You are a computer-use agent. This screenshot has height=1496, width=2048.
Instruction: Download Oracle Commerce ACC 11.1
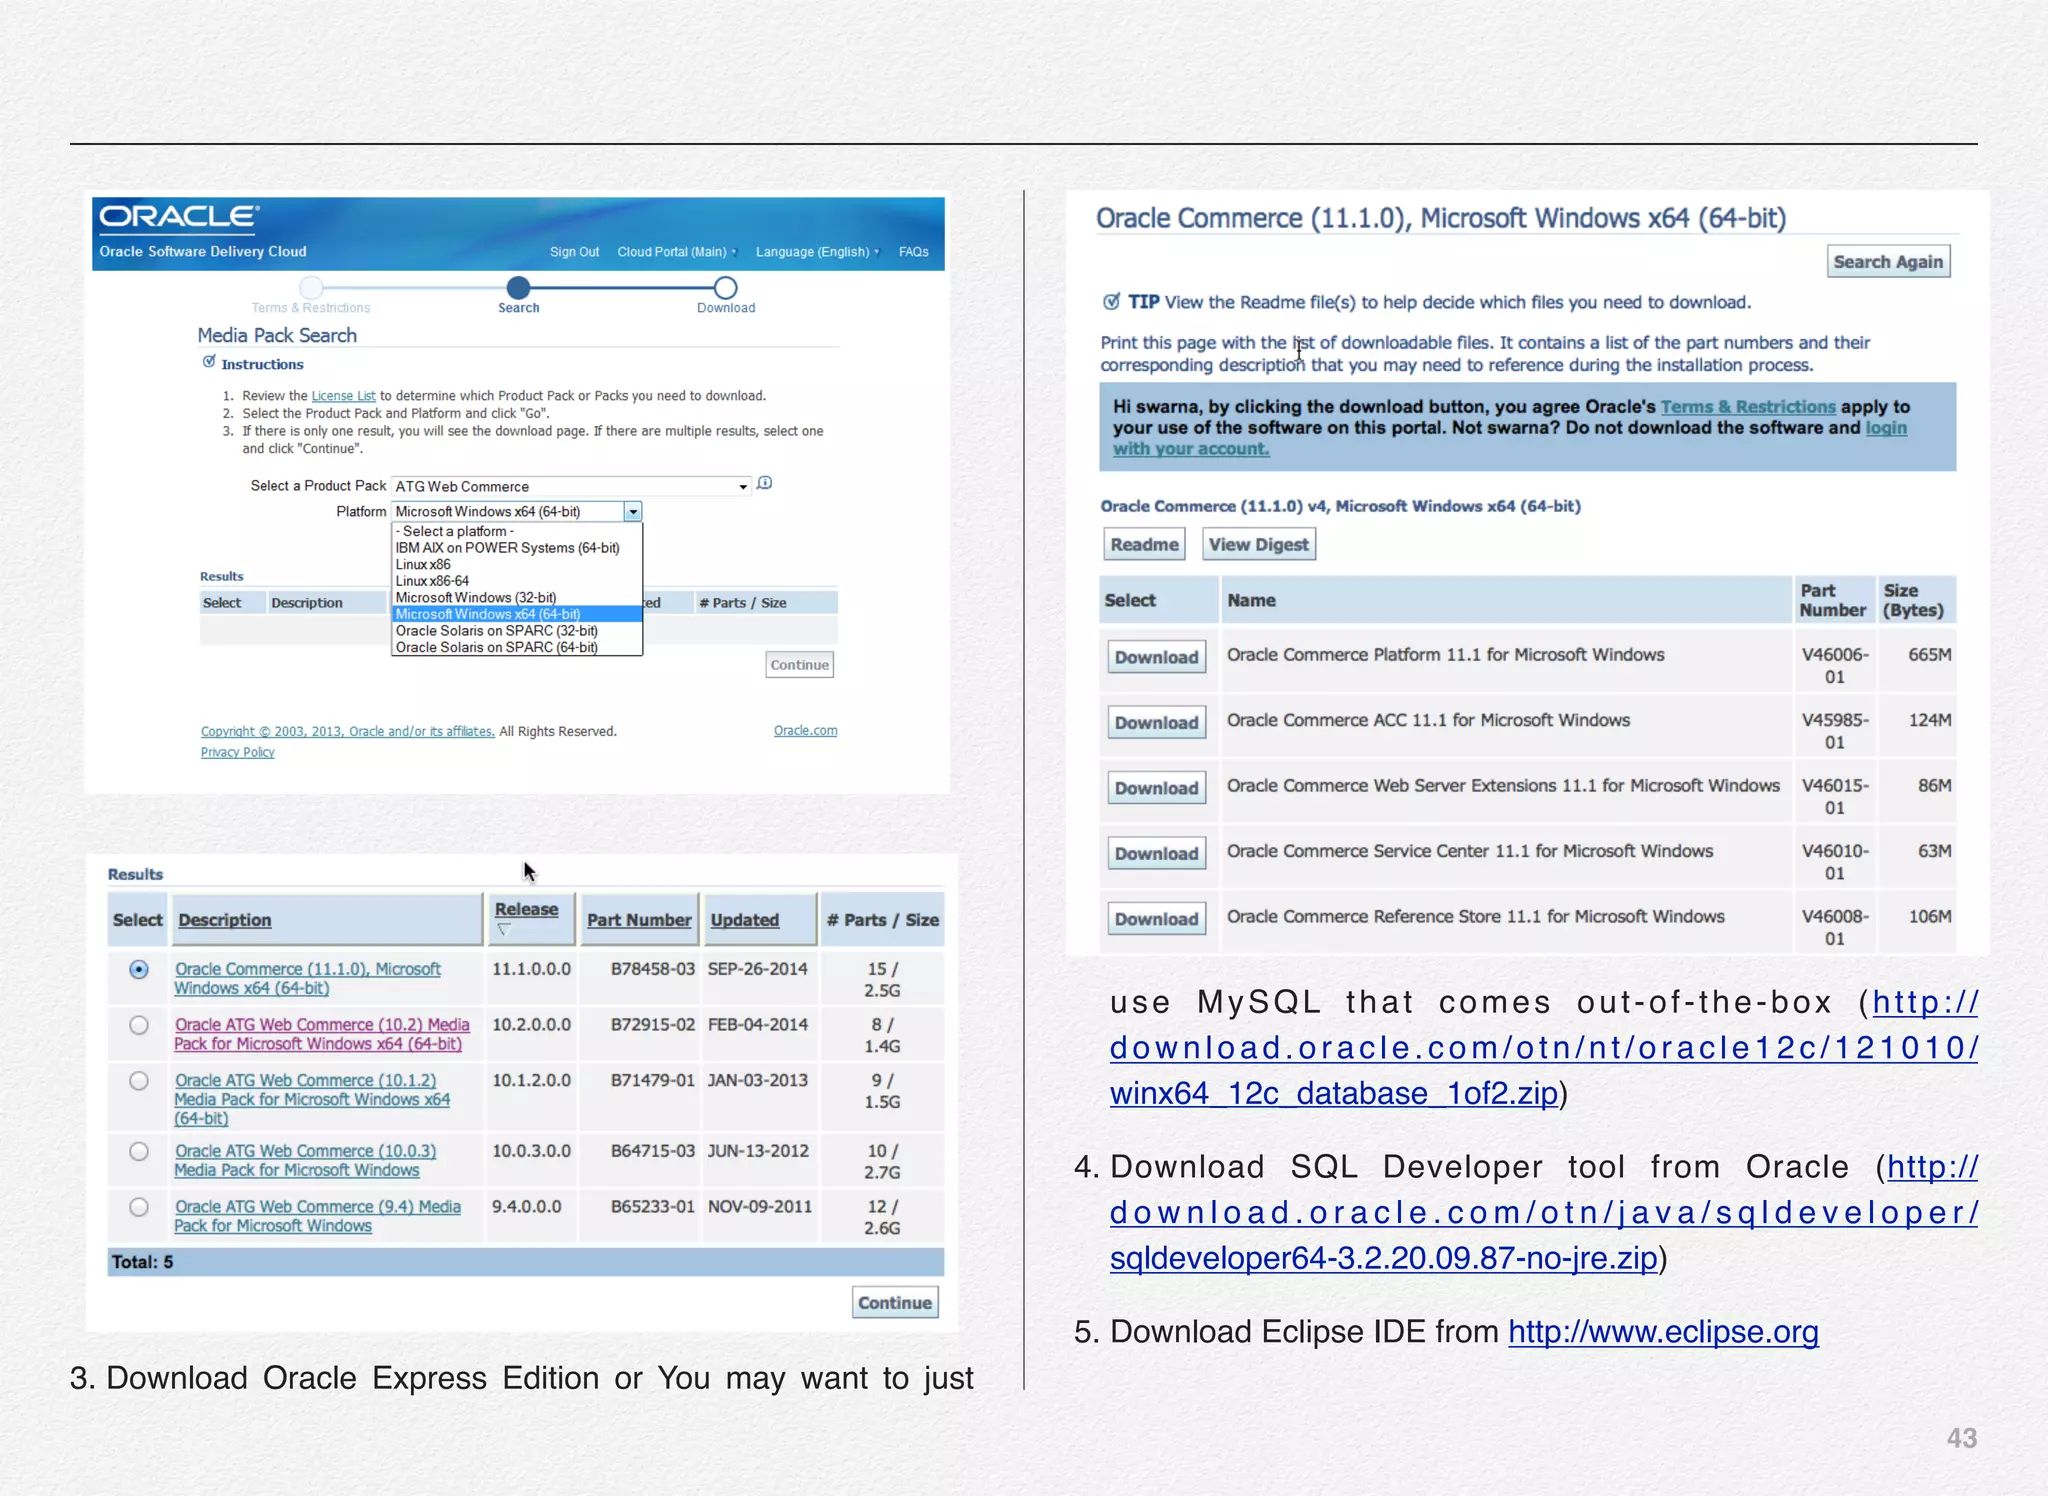tap(1156, 722)
